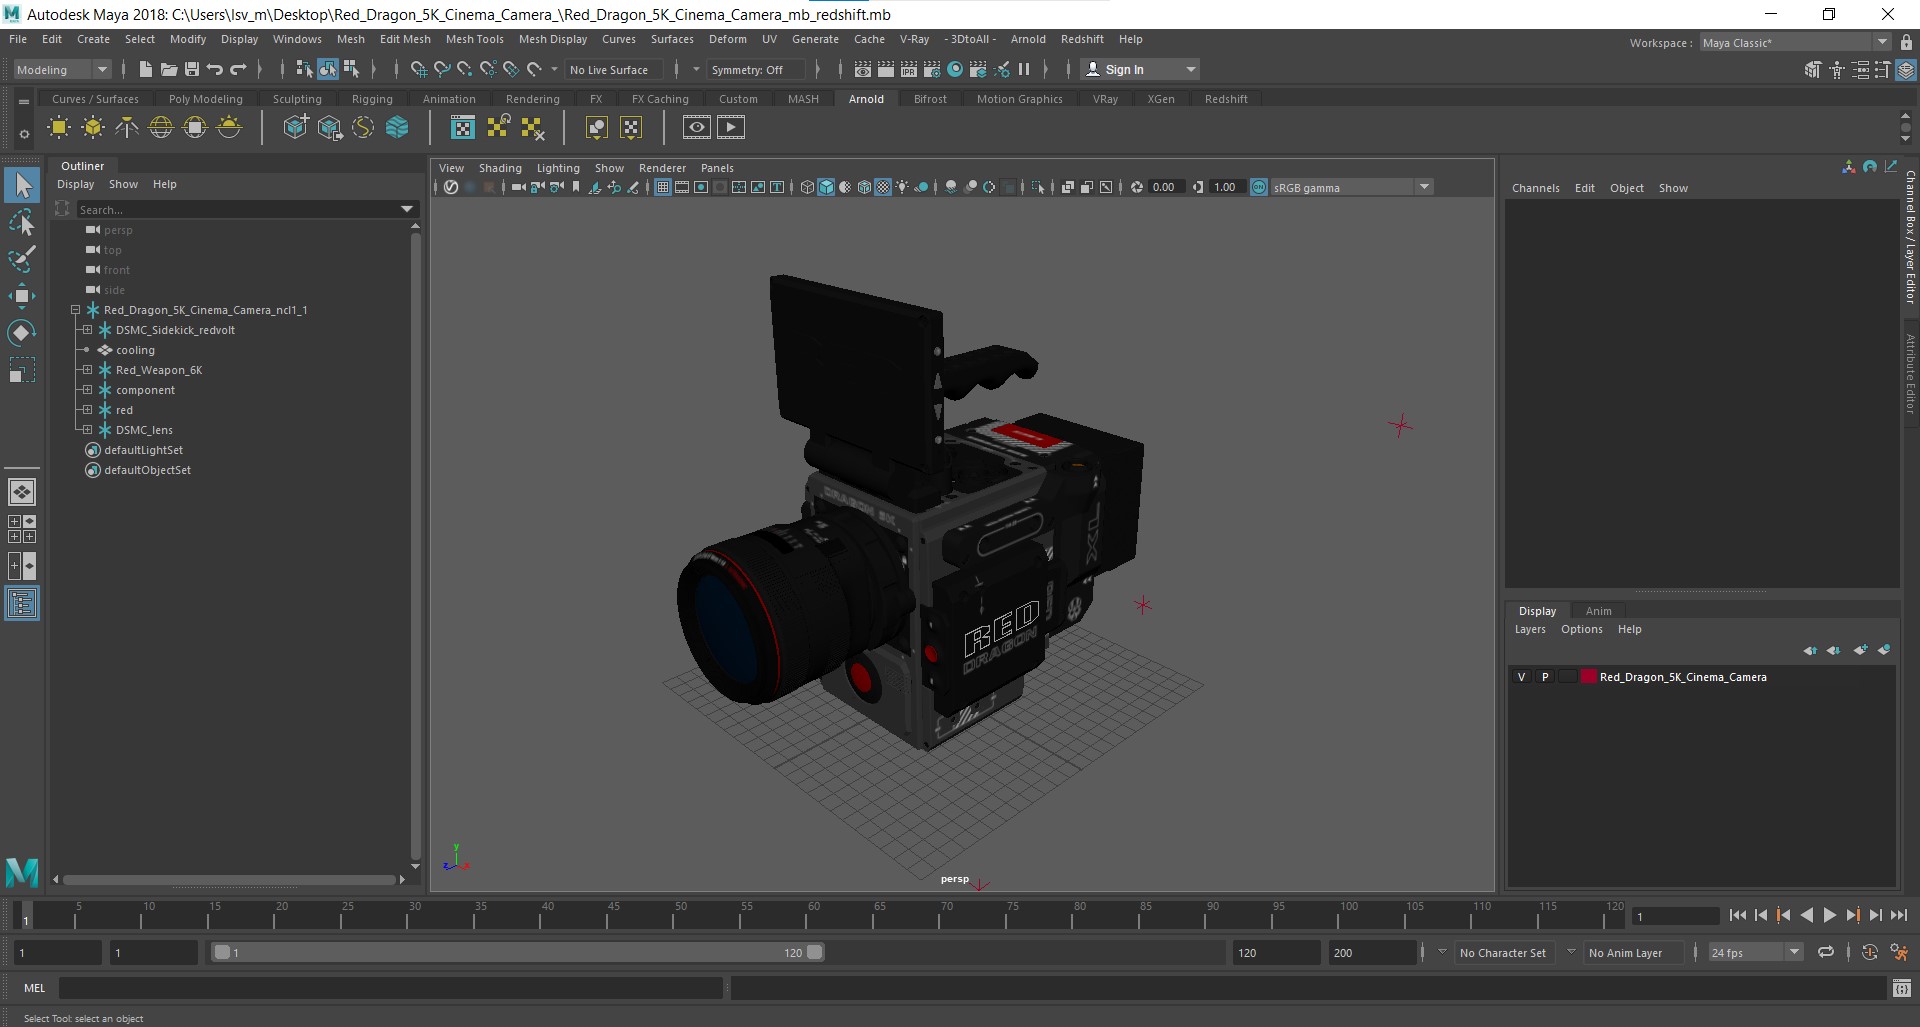
Task: Click the Arnold stand-in create icon
Action: [295, 127]
